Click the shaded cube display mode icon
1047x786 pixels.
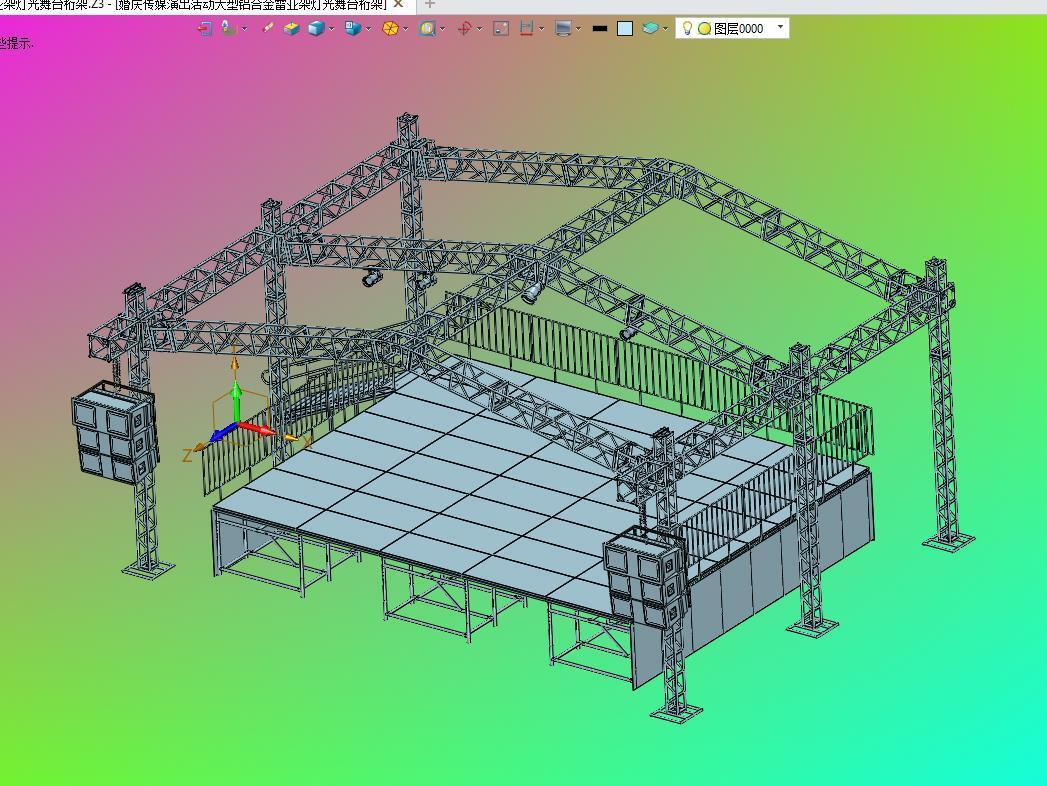click(x=317, y=28)
